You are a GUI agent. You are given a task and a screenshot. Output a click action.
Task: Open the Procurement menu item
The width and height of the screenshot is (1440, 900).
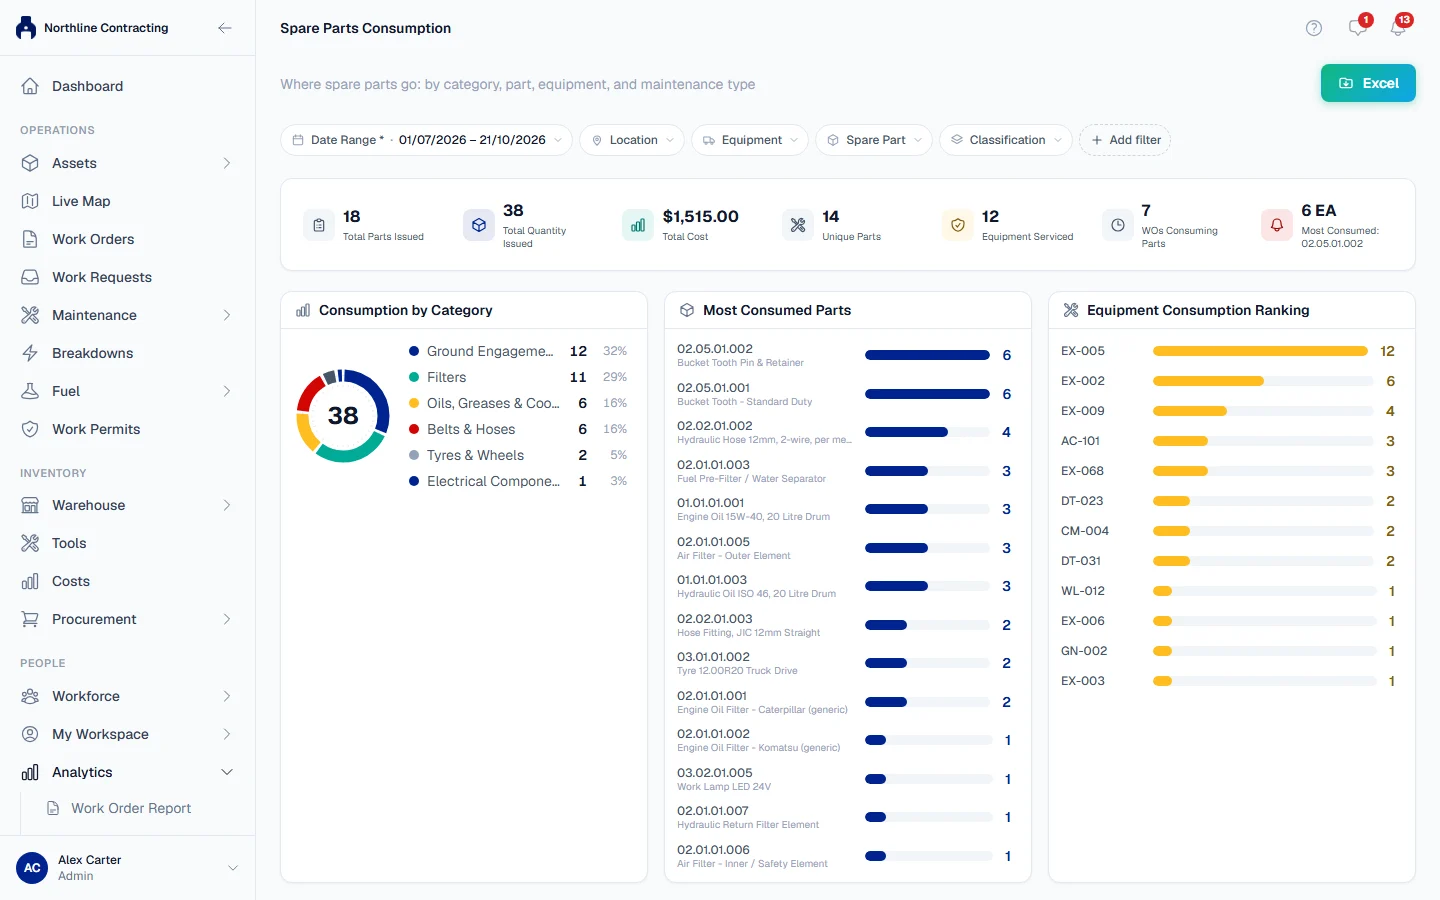pyautogui.click(x=127, y=619)
